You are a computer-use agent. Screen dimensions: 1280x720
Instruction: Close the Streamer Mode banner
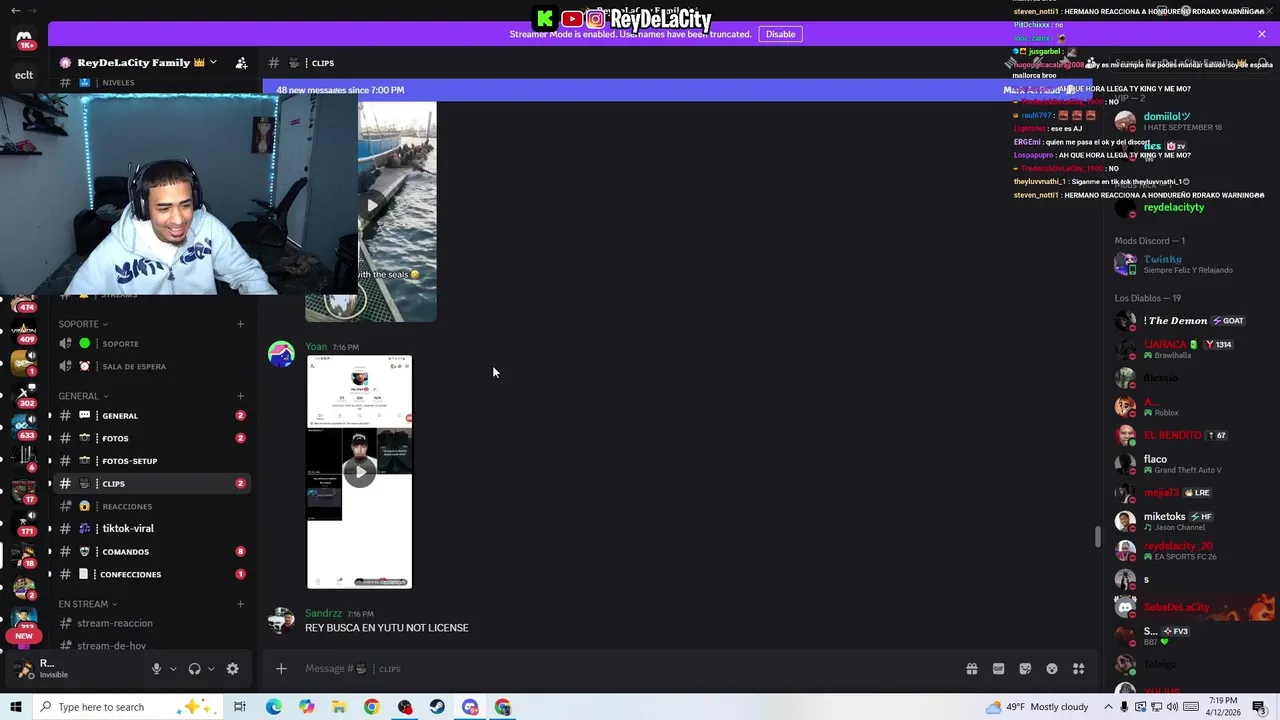coord(1261,34)
